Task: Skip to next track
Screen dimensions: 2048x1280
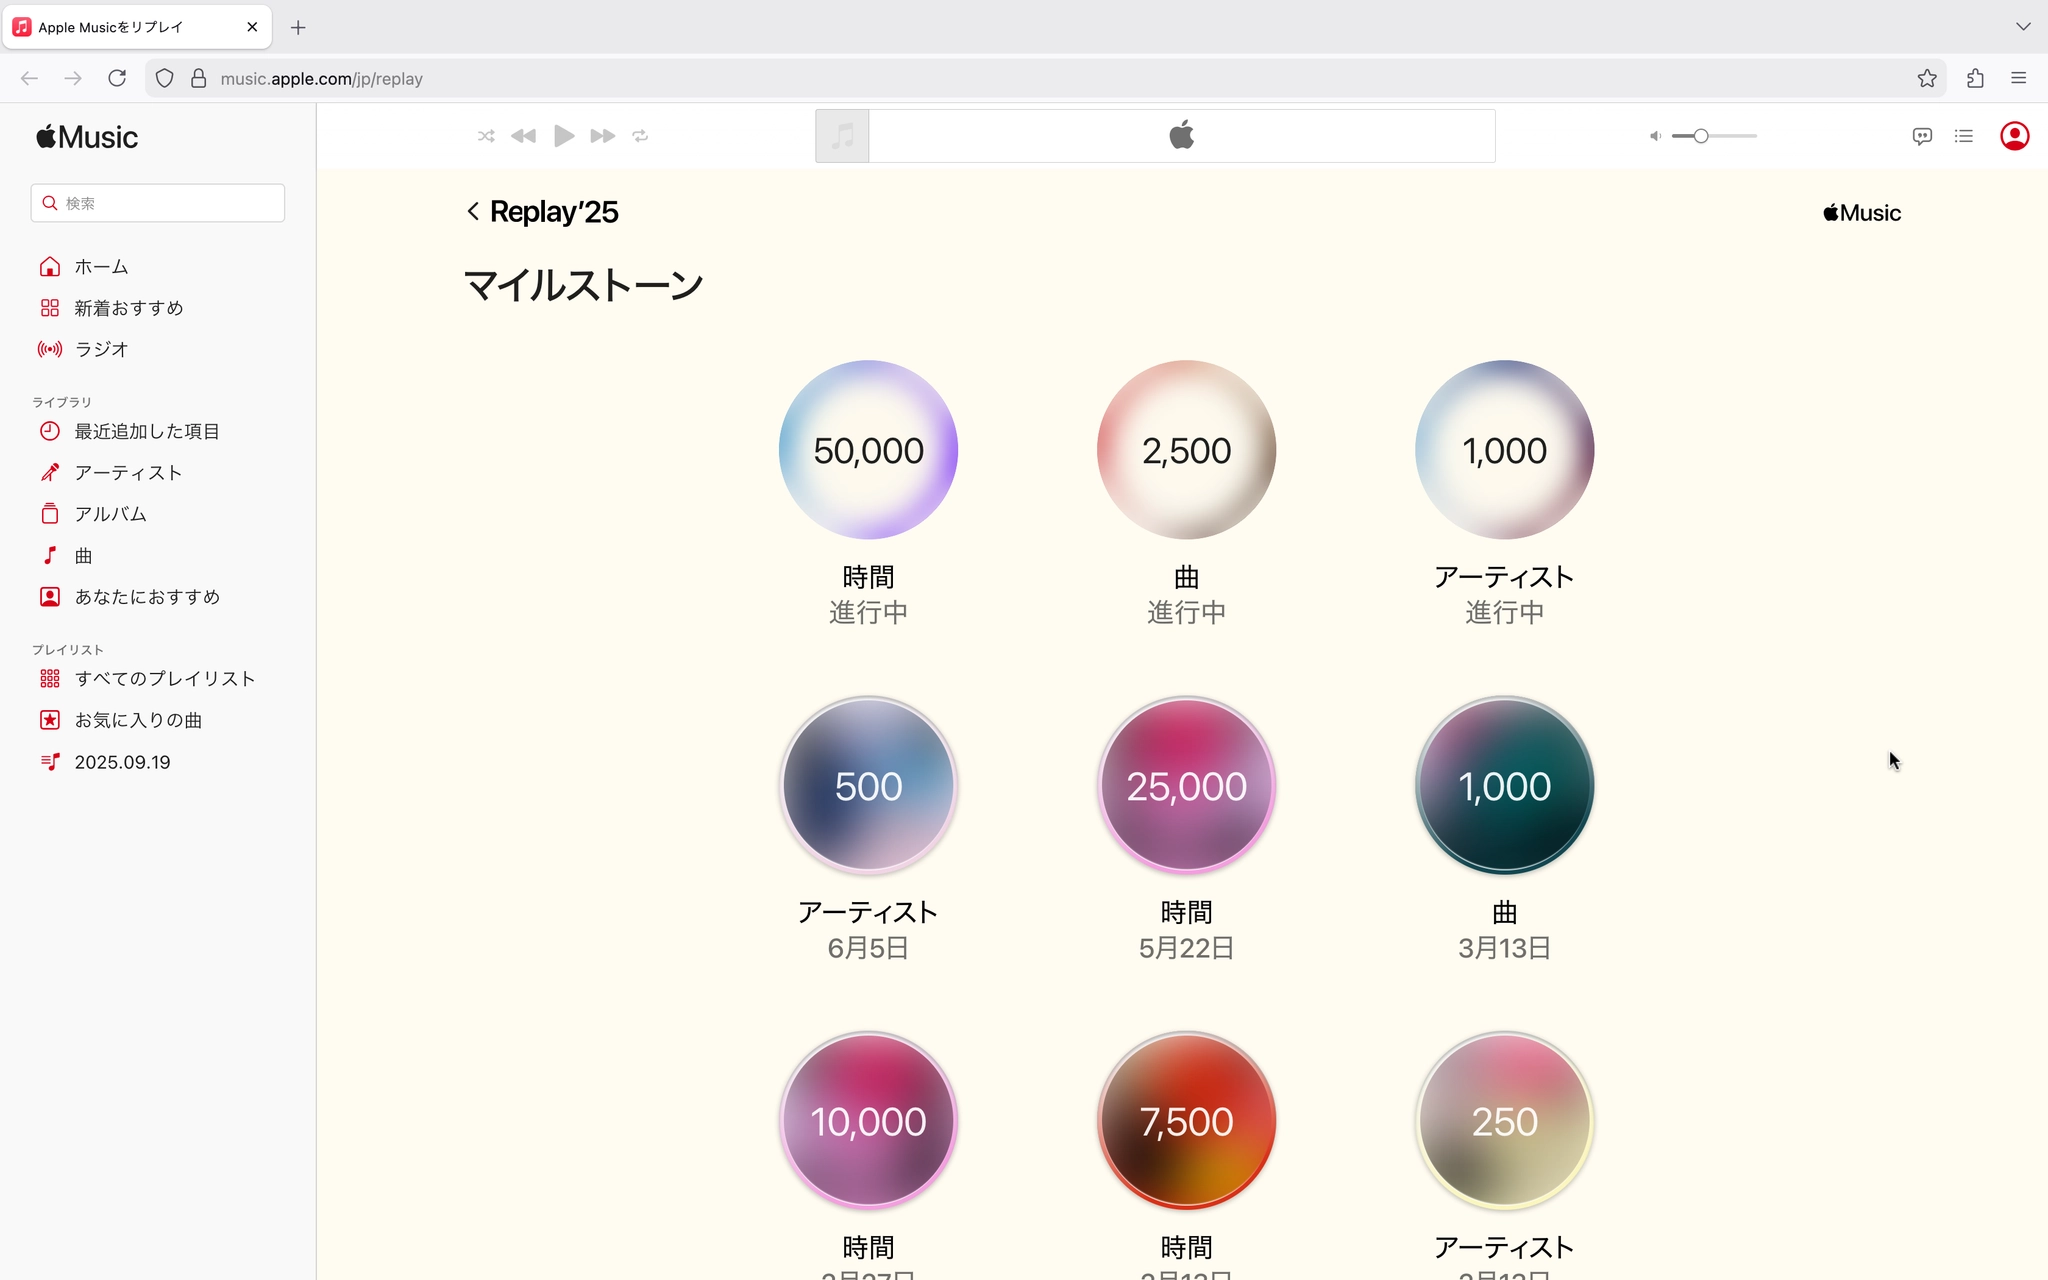Action: [x=602, y=136]
